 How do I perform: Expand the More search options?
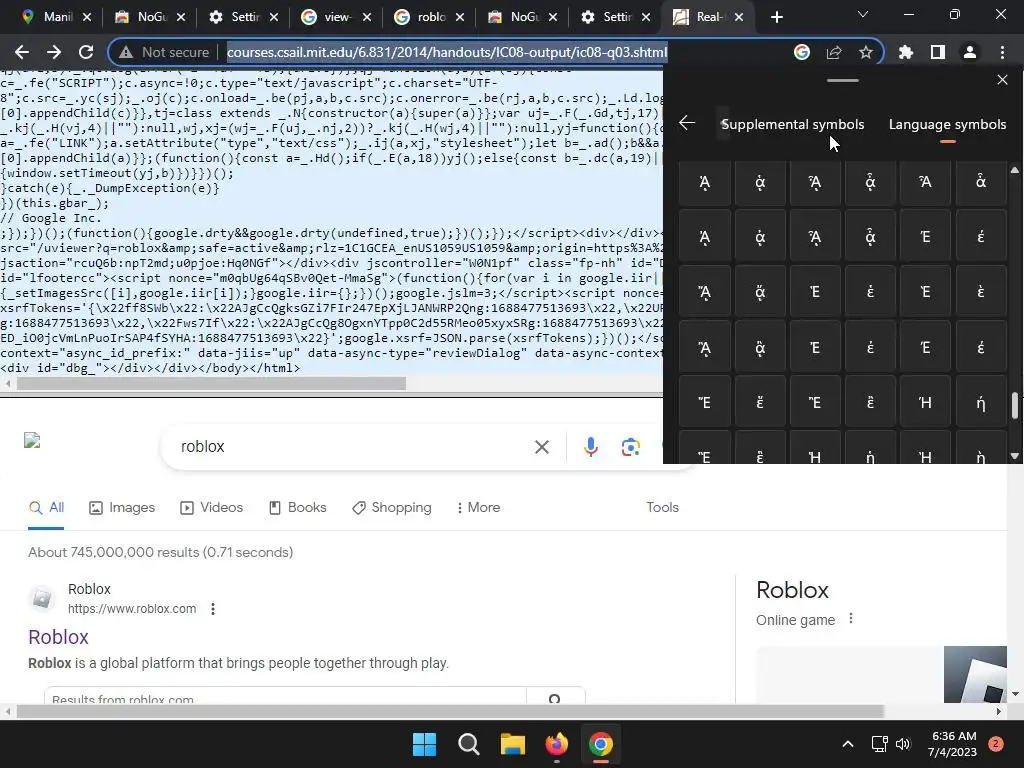pyautogui.click(x=479, y=507)
